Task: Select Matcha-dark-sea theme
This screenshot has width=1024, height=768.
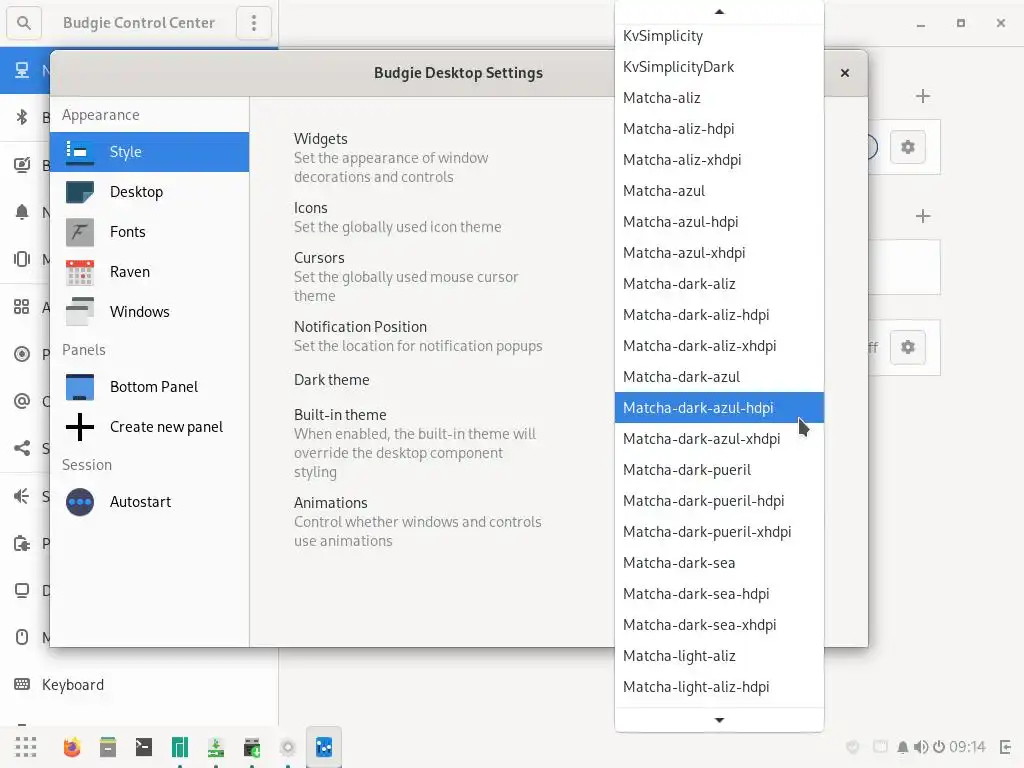Action: pos(719,563)
